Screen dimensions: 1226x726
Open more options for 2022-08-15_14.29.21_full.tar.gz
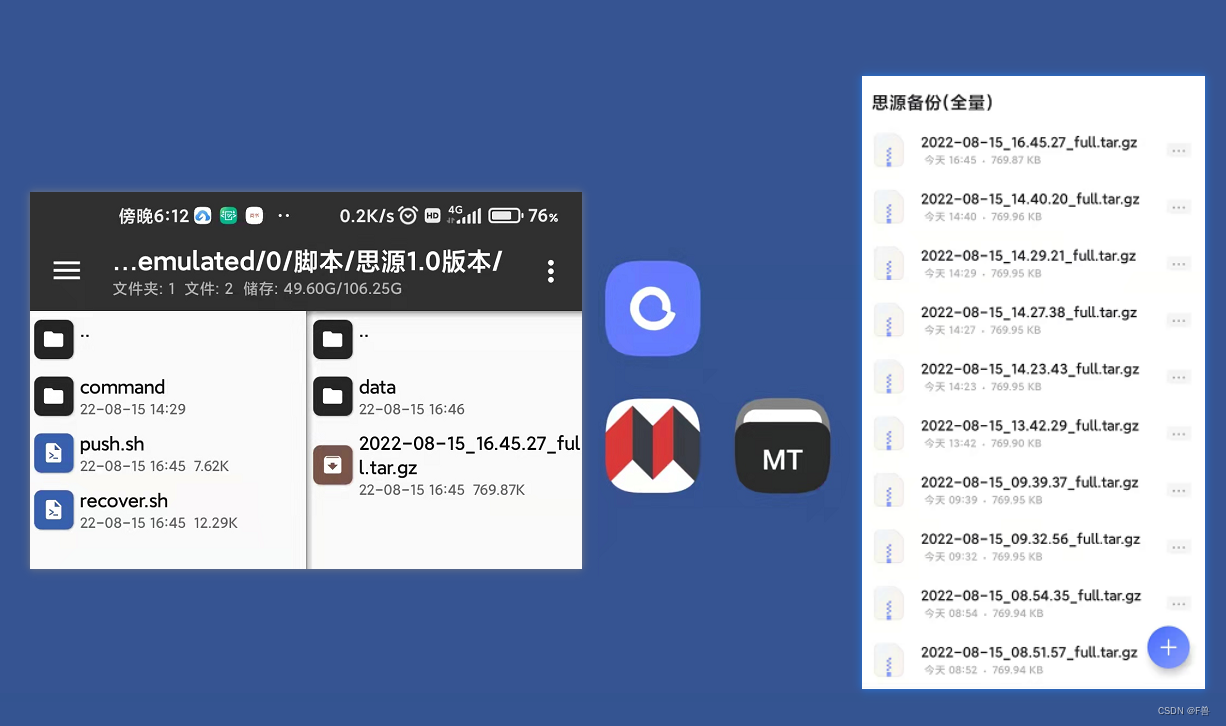point(1178,264)
